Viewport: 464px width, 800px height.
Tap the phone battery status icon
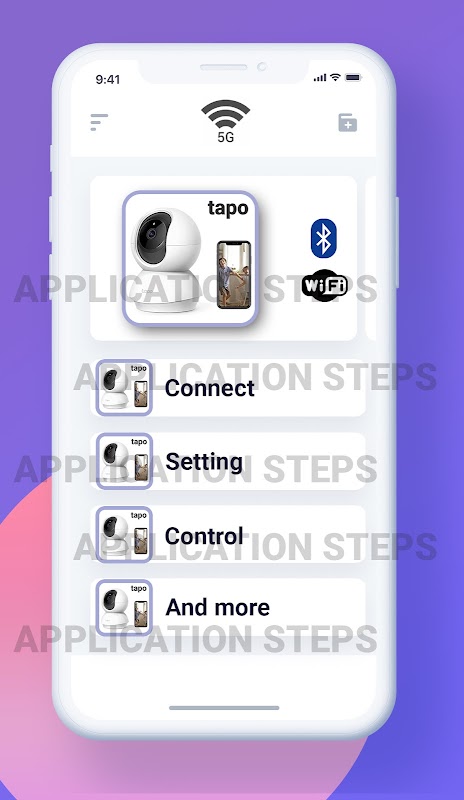click(x=353, y=78)
